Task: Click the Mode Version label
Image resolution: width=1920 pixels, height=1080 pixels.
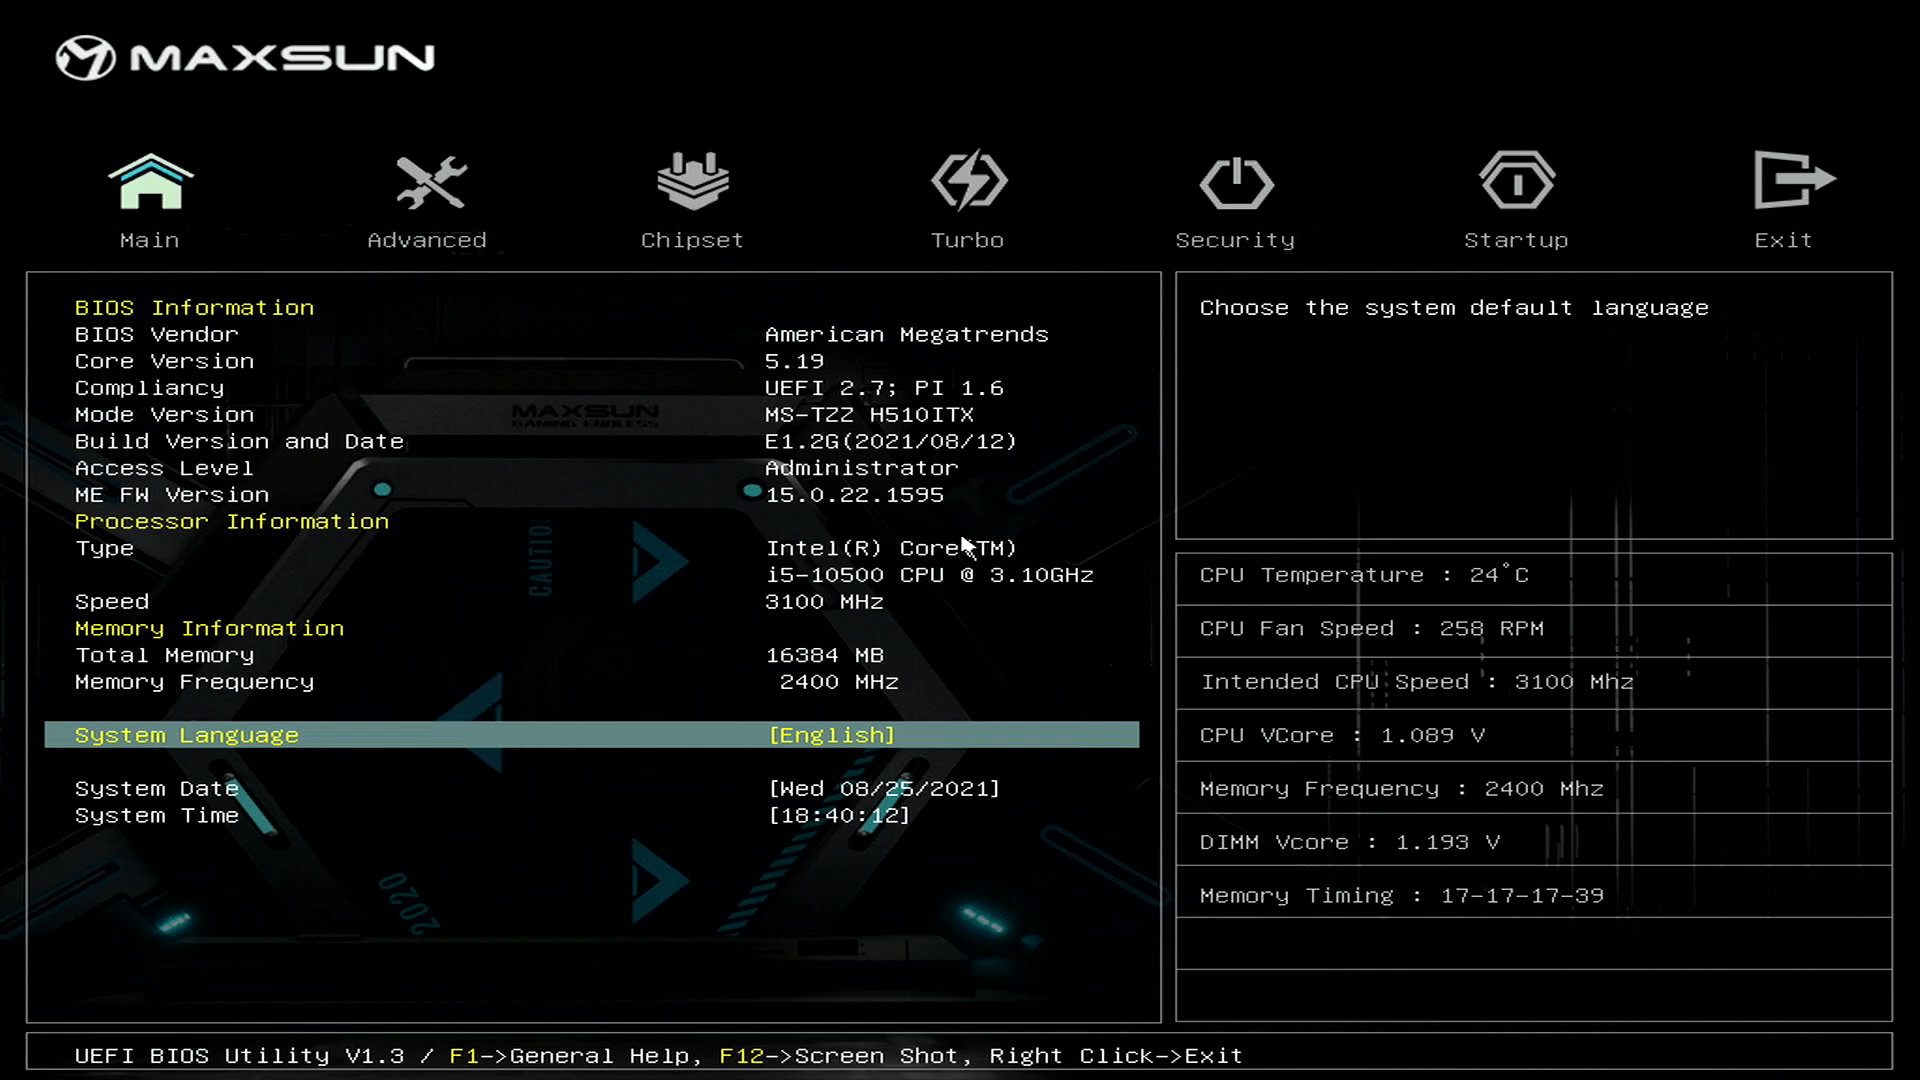Action: click(164, 414)
